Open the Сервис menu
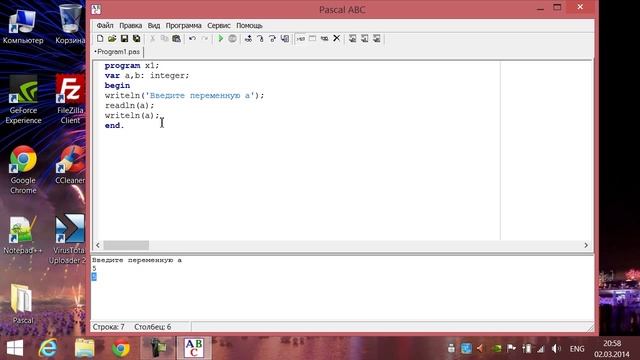 point(219,25)
